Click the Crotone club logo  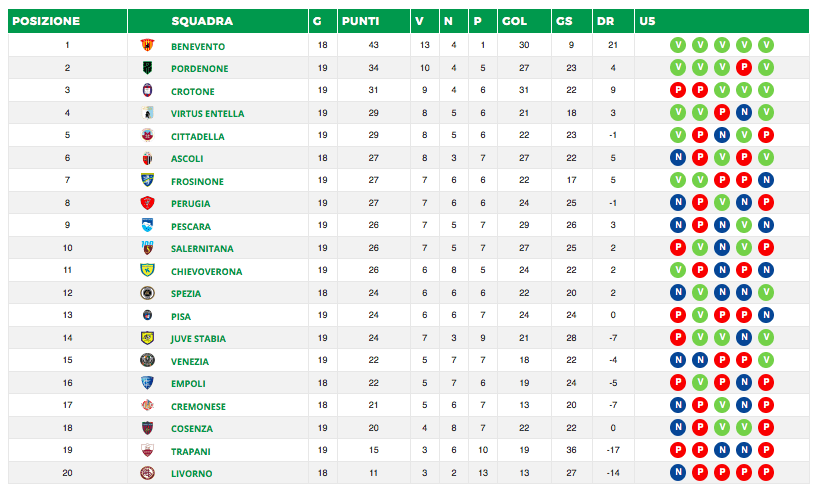(148, 91)
